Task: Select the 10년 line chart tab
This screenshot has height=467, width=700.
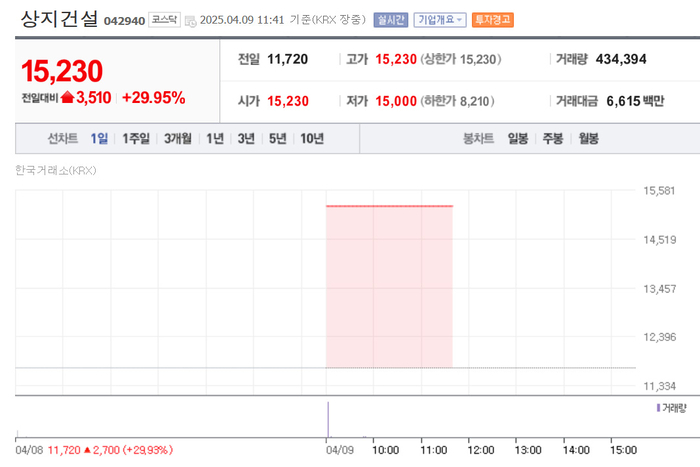Action: click(x=312, y=138)
